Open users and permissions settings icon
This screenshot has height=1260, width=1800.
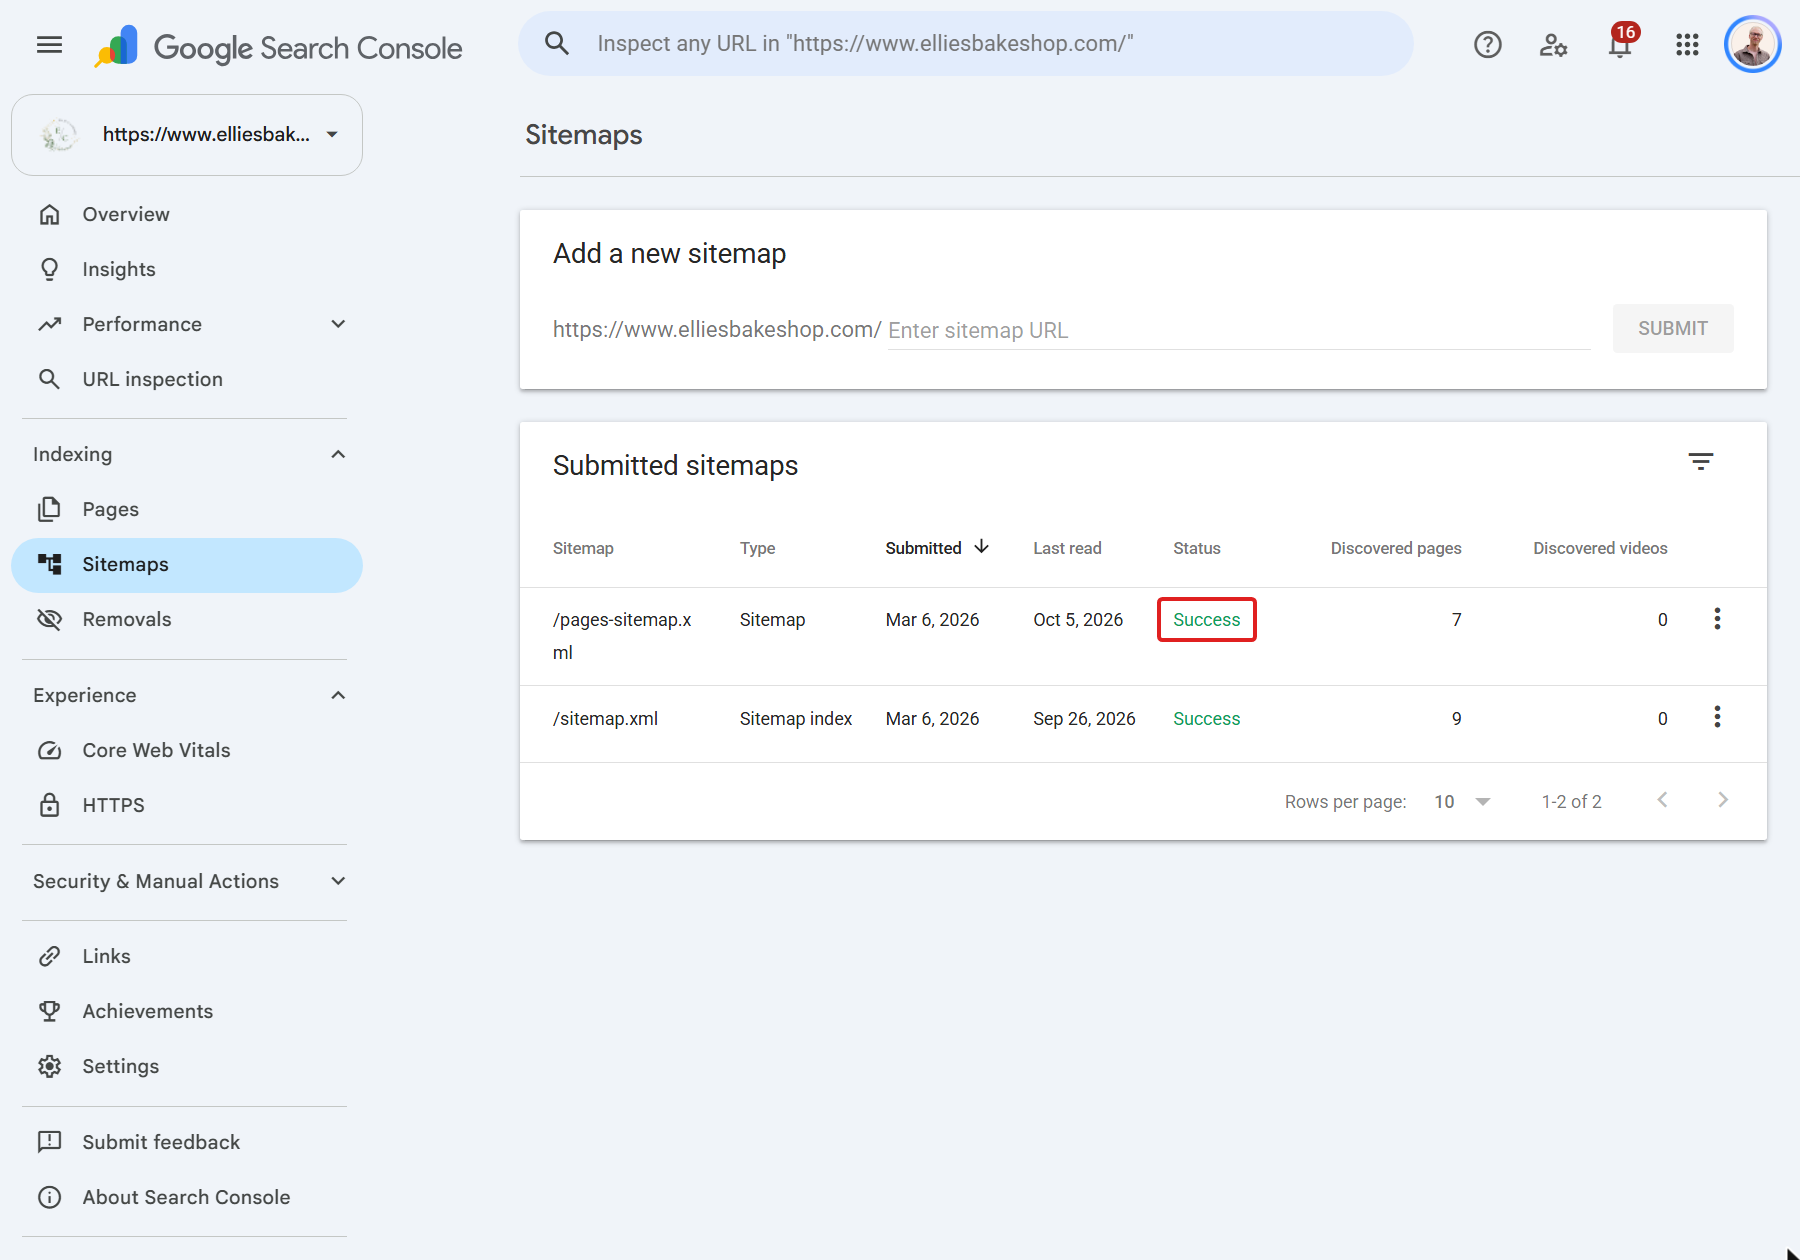[1553, 45]
